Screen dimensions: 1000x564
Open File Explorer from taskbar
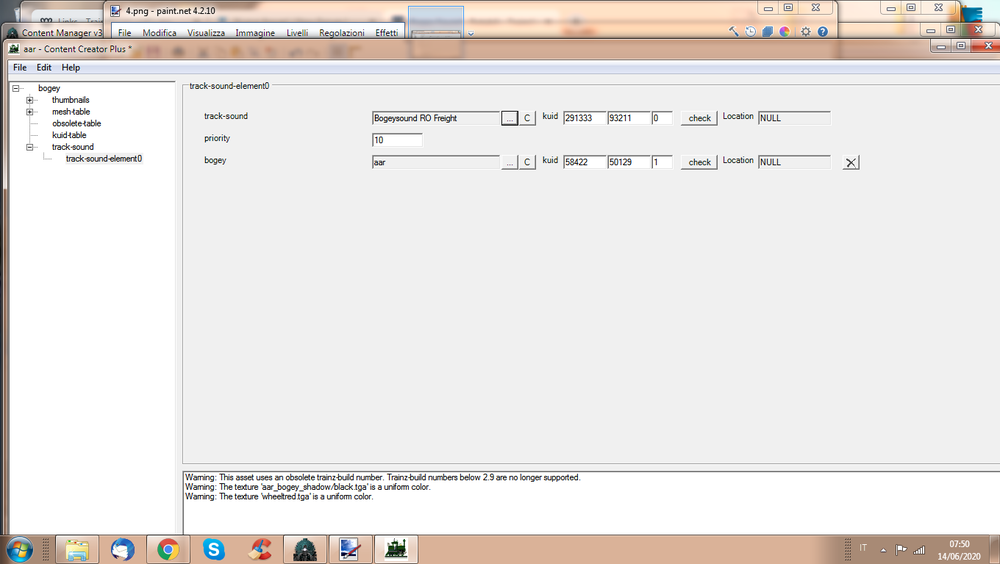77,549
